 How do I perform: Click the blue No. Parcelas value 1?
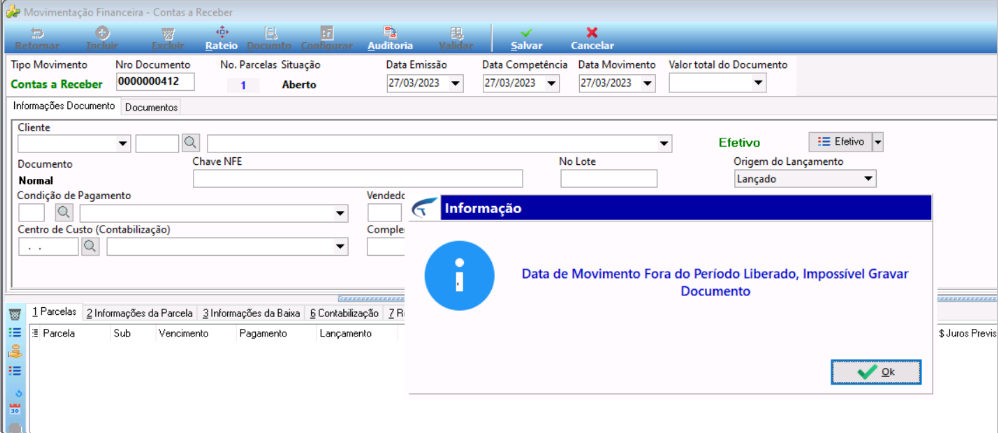click(x=243, y=85)
